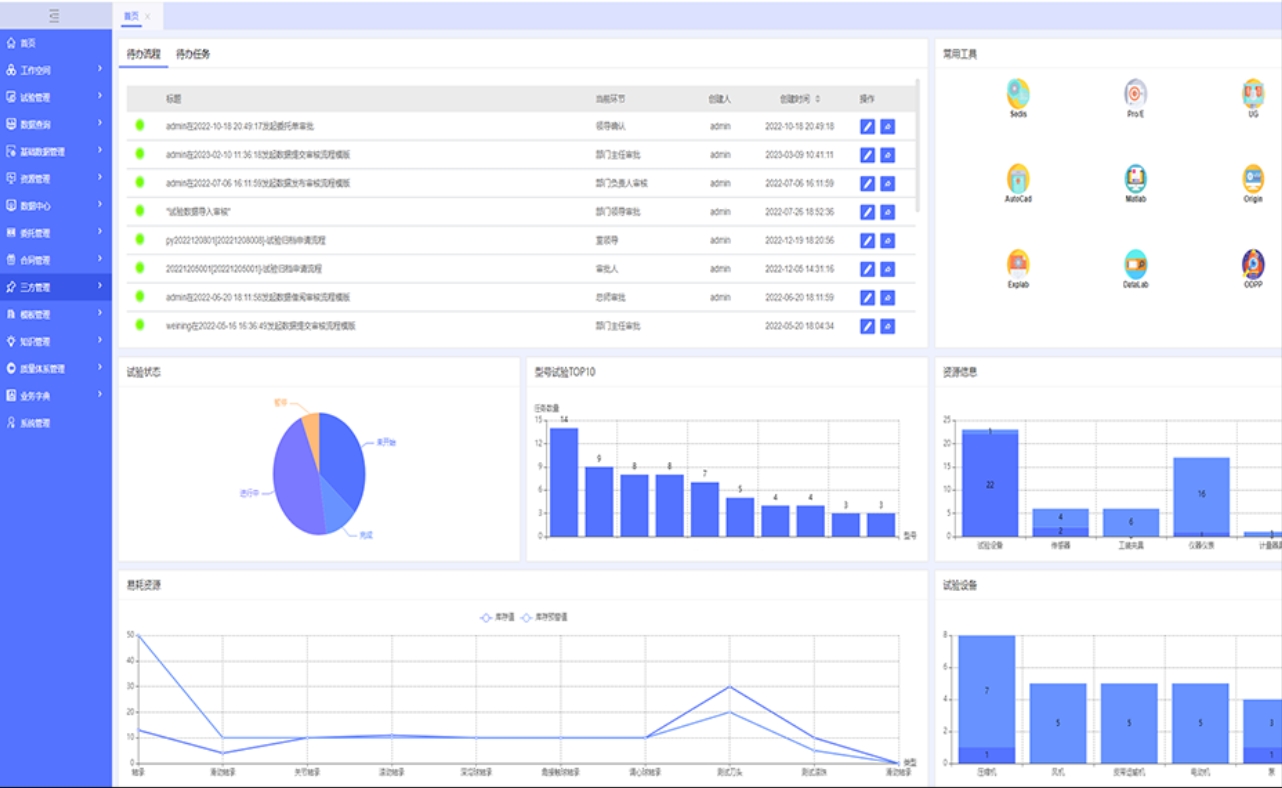1282x788 pixels.
Task: Toggle the 进行中 pie slice label
Action: pos(249,493)
